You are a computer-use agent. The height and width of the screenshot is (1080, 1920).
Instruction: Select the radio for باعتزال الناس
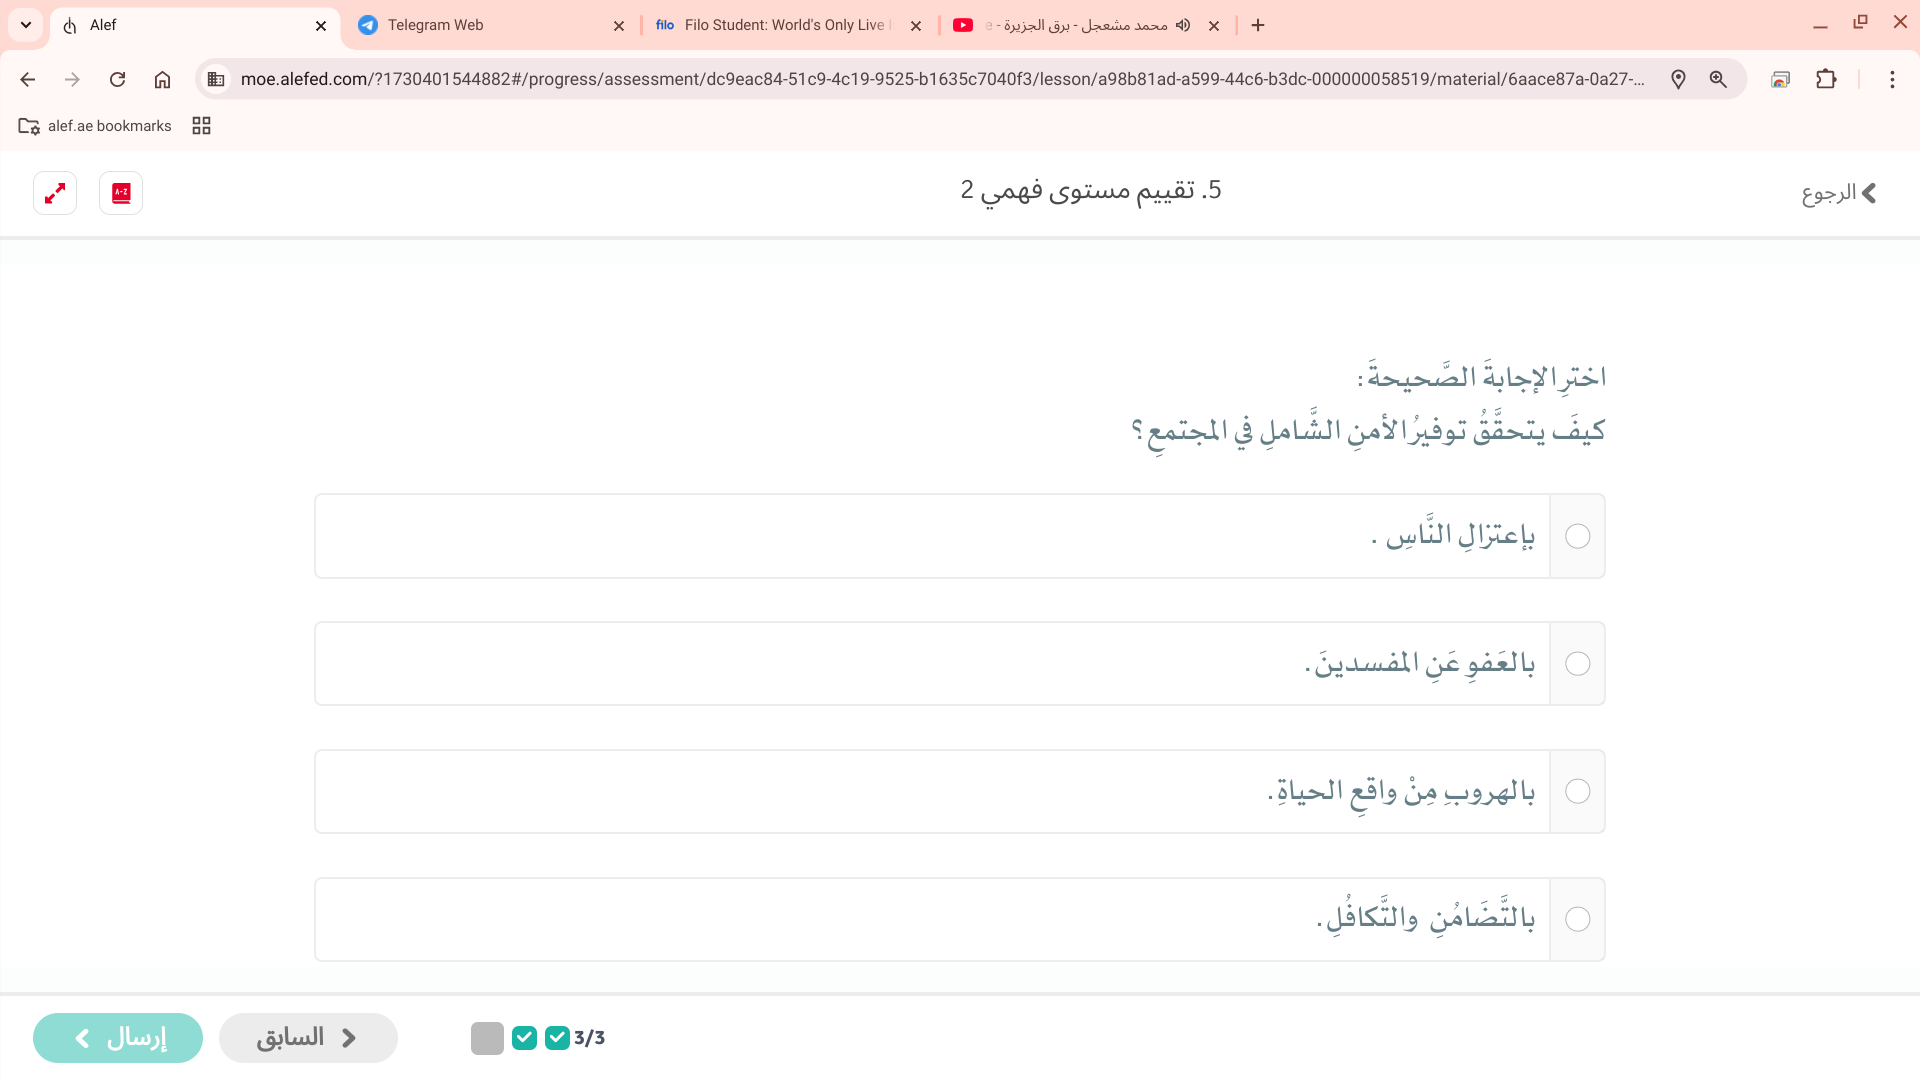click(1577, 536)
